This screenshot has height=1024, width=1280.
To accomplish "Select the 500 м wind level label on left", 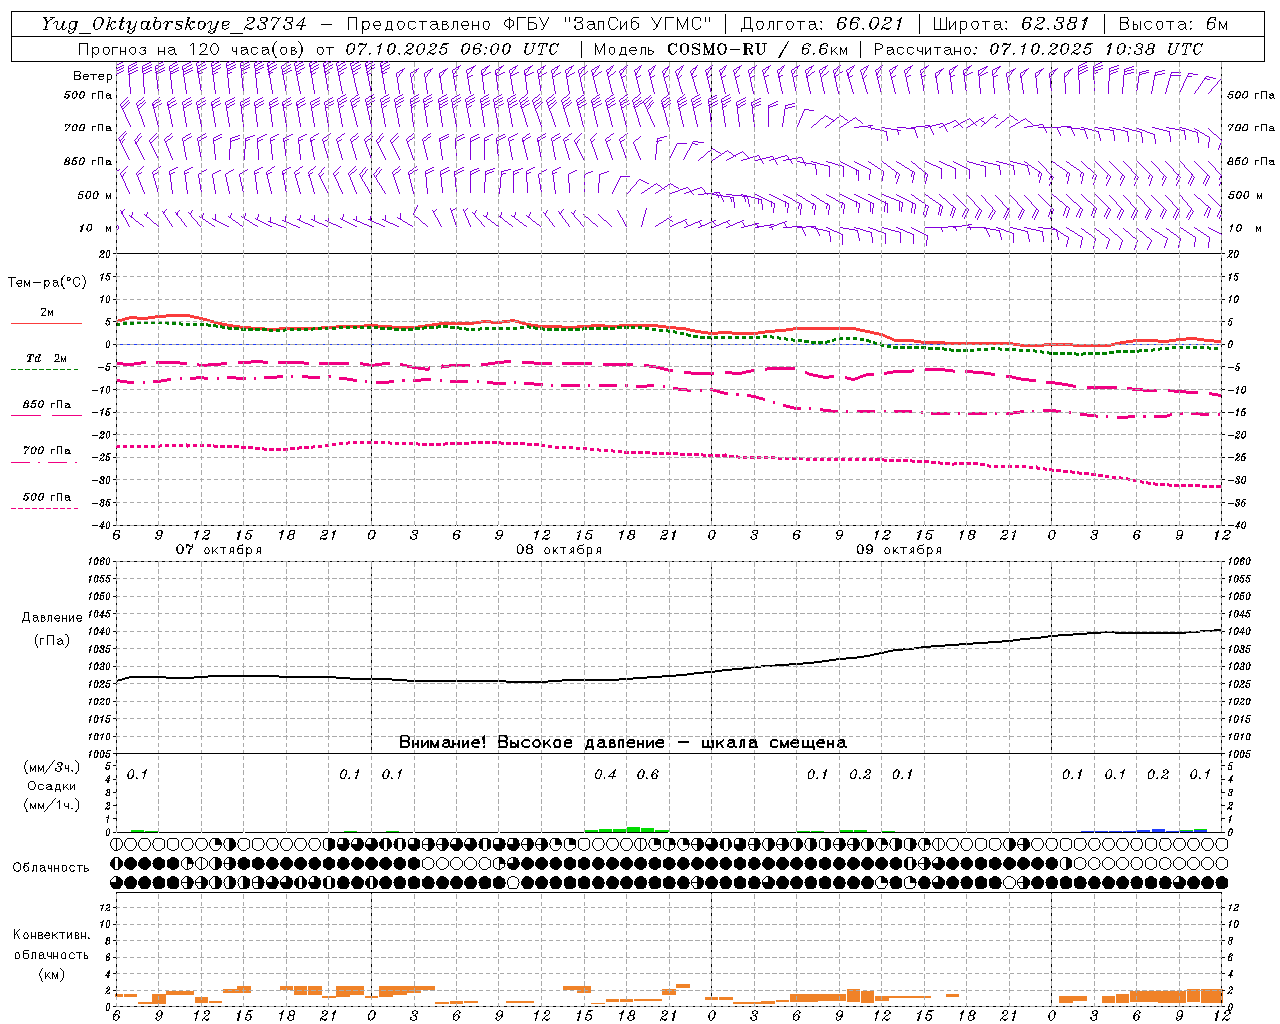I will pyautogui.click(x=94, y=195).
